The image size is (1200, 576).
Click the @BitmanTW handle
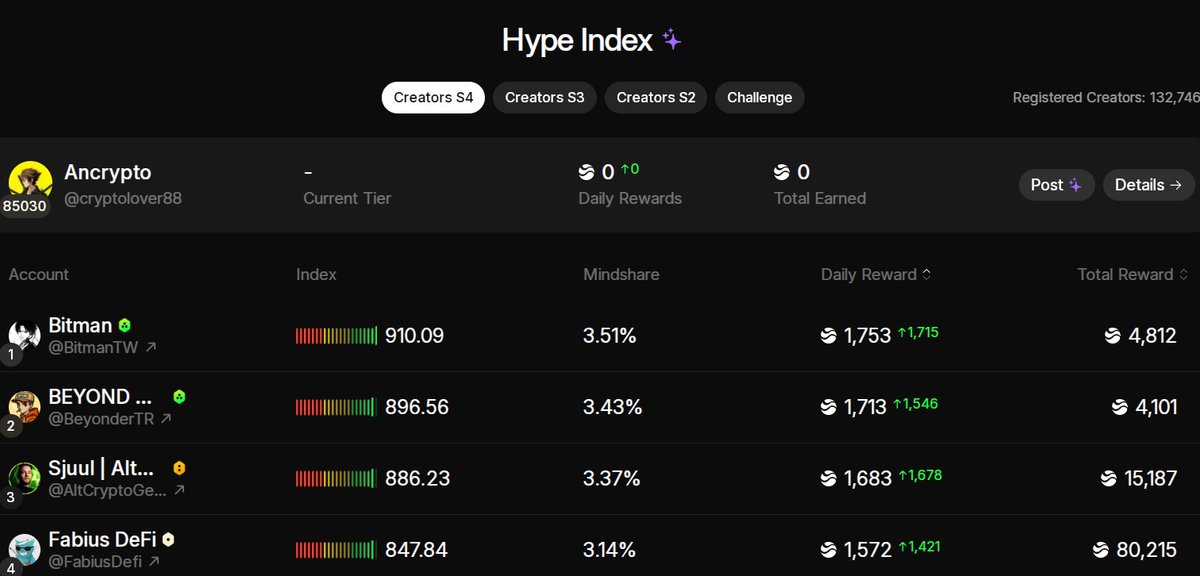(x=95, y=347)
